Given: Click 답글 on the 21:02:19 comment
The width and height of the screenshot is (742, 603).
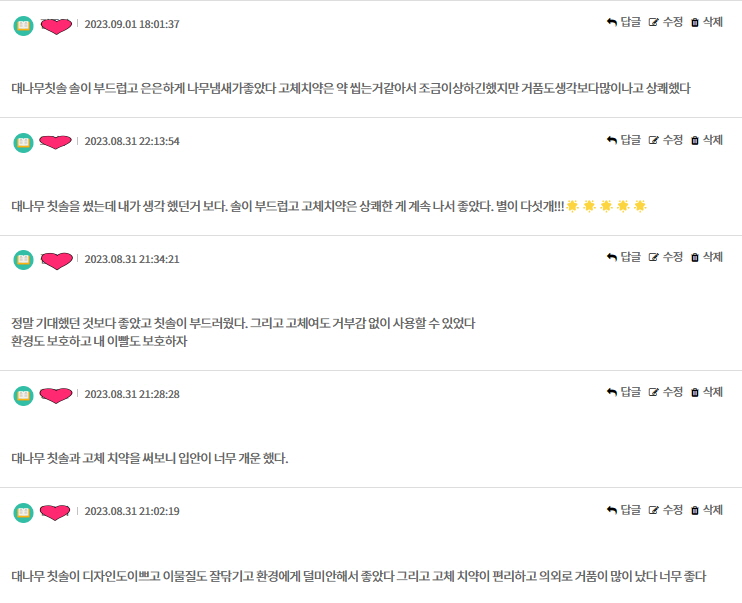Looking at the screenshot, I should pyautogui.click(x=623, y=509).
